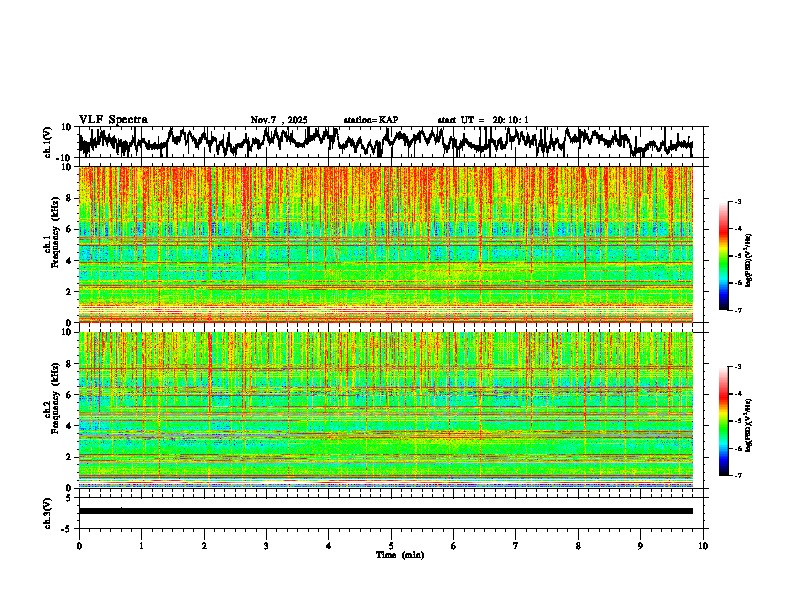The height and width of the screenshot is (612, 792).
Task: Click the "VLF Spectra" plot title
Action: (x=113, y=120)
